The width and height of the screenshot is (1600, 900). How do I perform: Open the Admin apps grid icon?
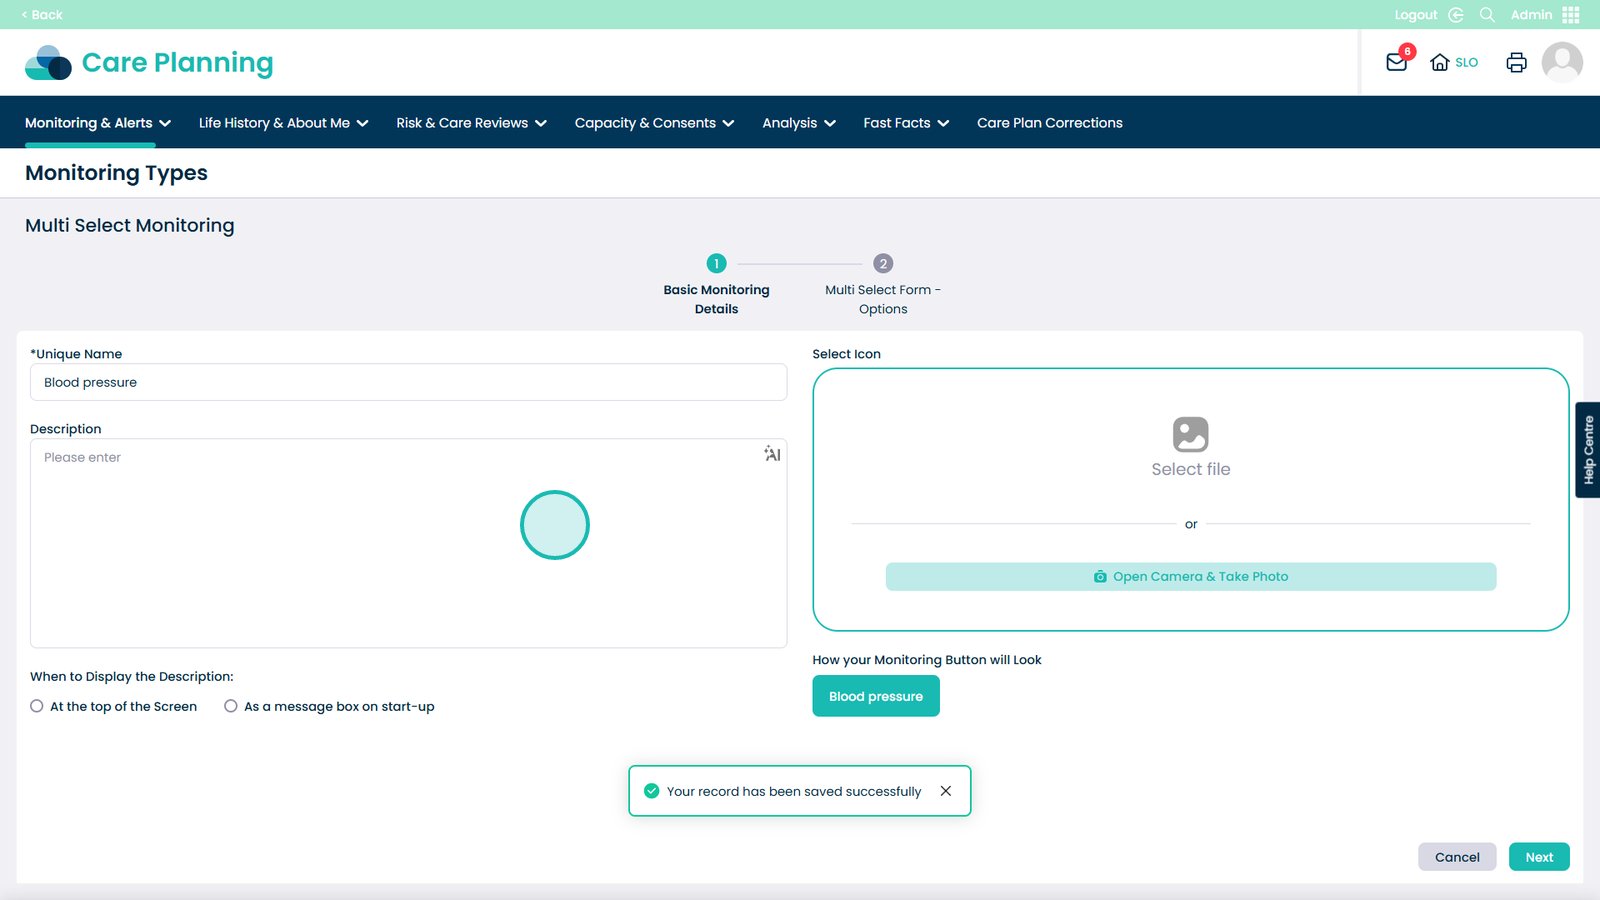pyautogui.click(x=1571, y=15)
